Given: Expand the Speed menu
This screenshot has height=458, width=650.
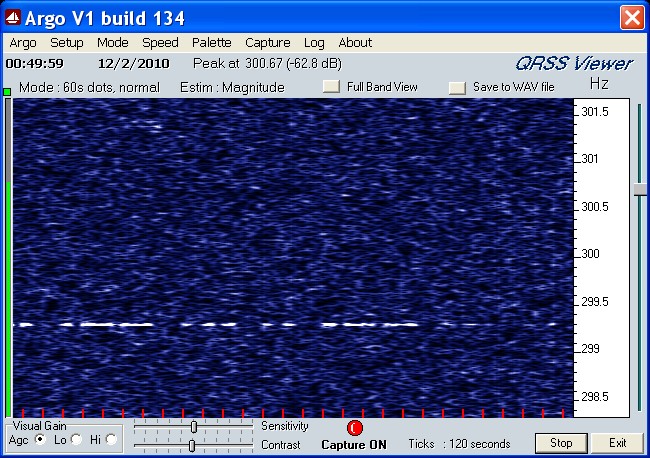Looking at the screenshot, I should [x=160, y=43].
